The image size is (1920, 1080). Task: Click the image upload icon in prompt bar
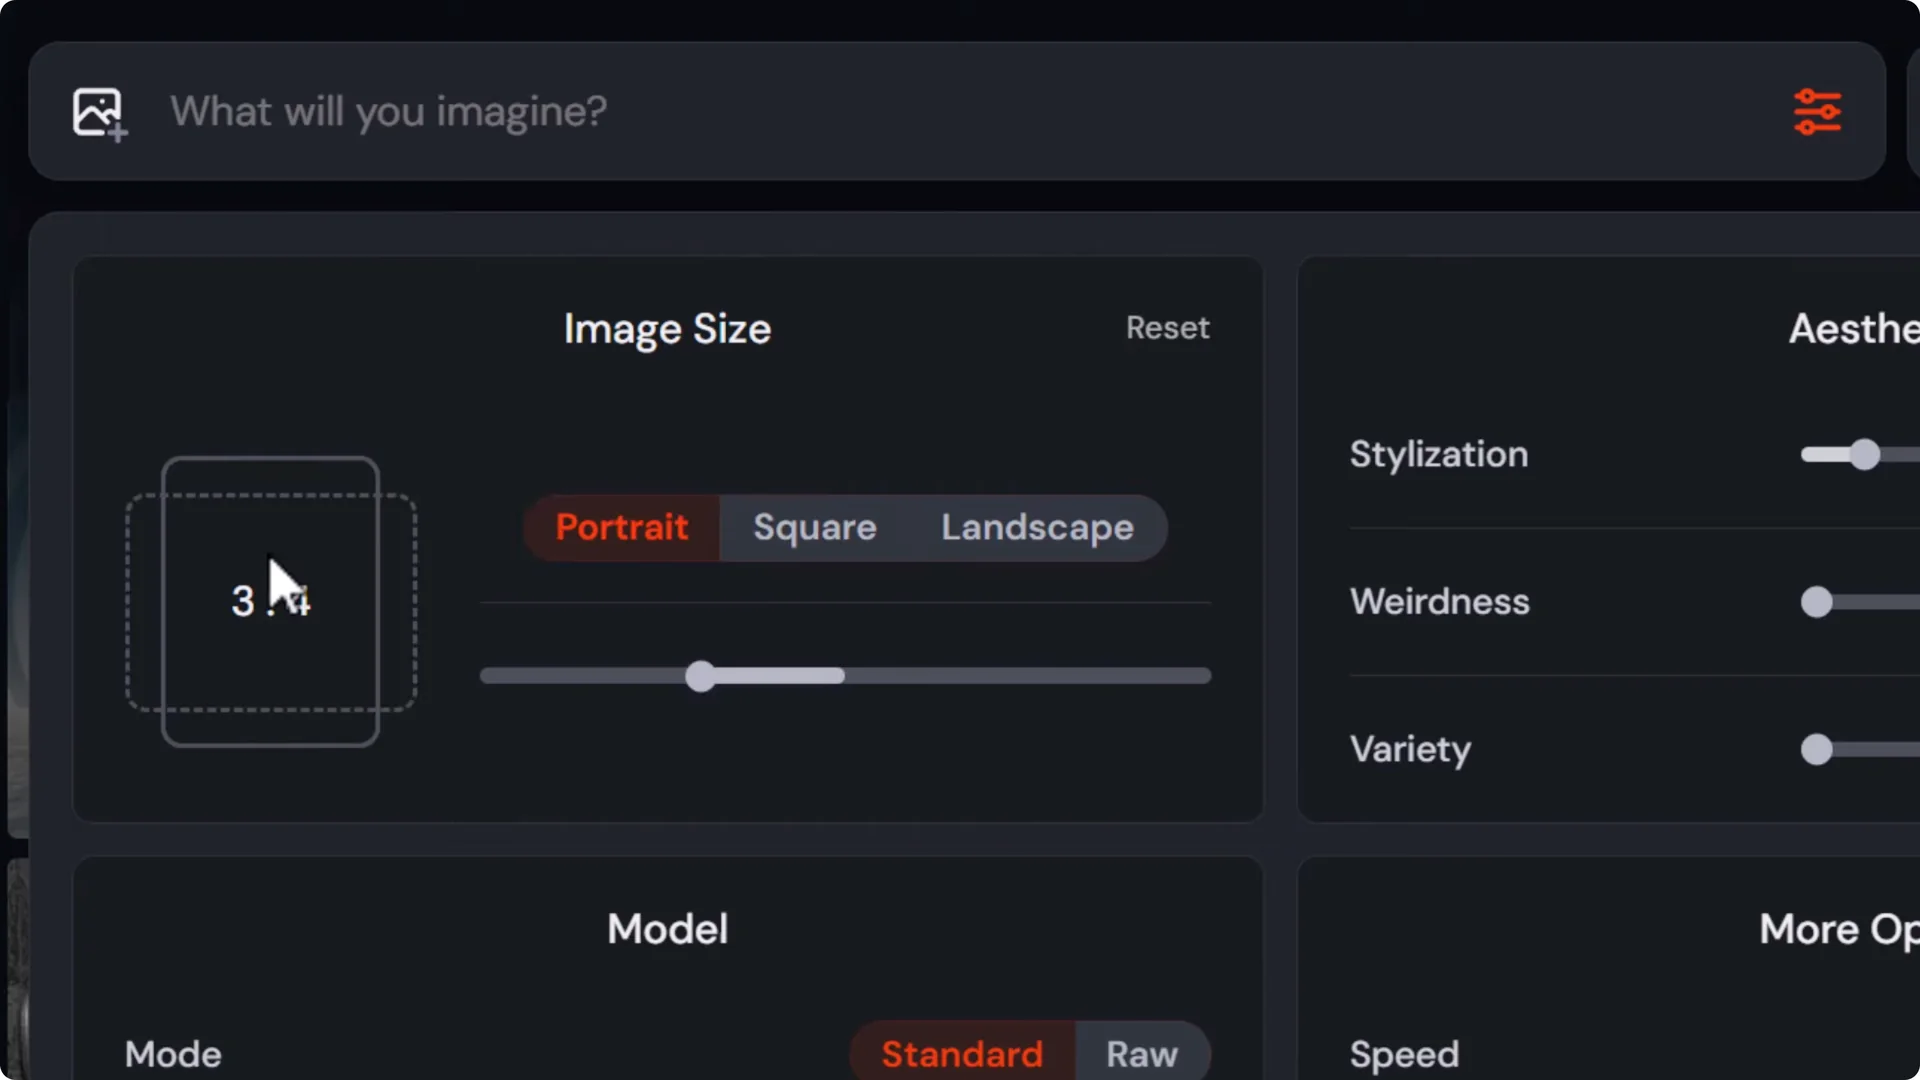point(98,111)
